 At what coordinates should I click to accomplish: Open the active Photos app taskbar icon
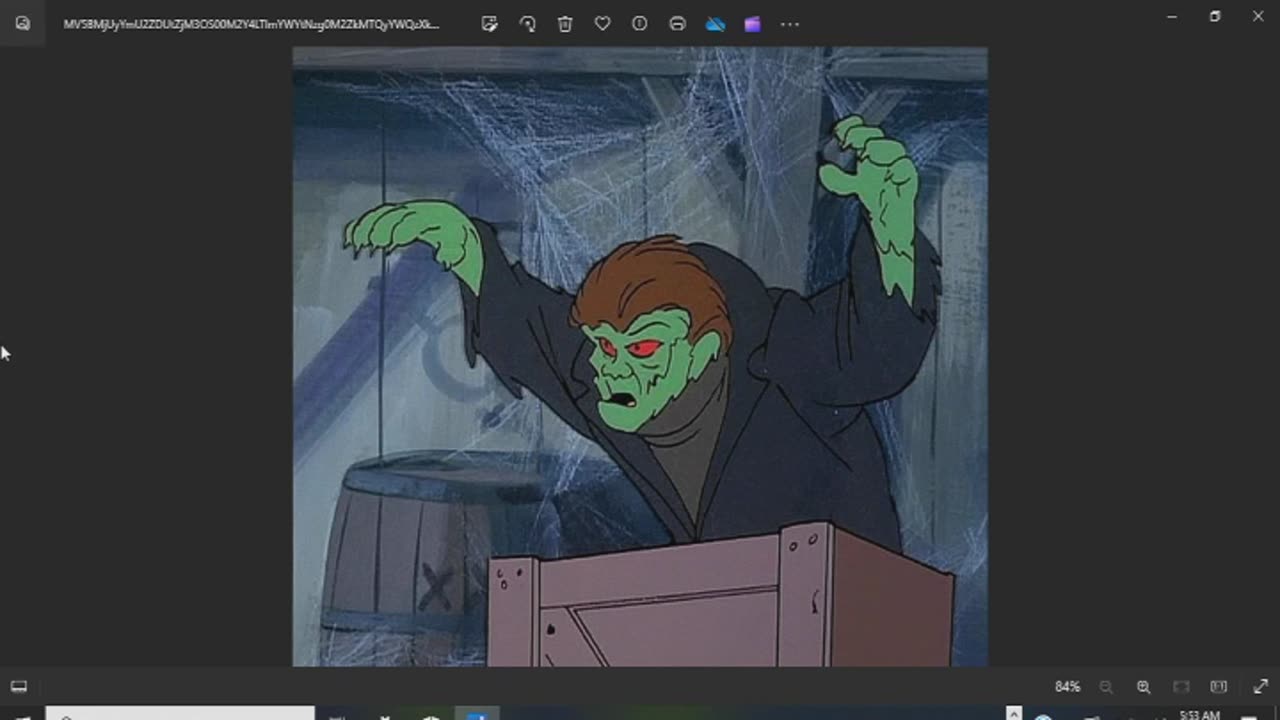(477, 714)
